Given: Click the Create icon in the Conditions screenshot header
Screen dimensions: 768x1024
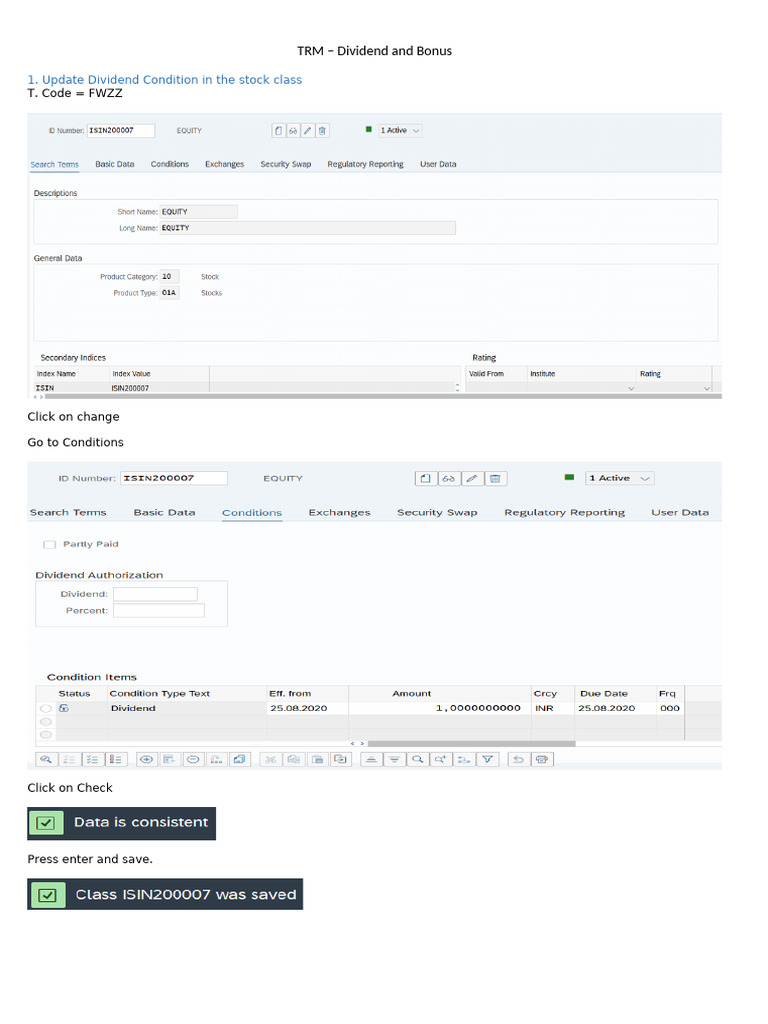Looking at the screenshot, I should tap(426, 479).
